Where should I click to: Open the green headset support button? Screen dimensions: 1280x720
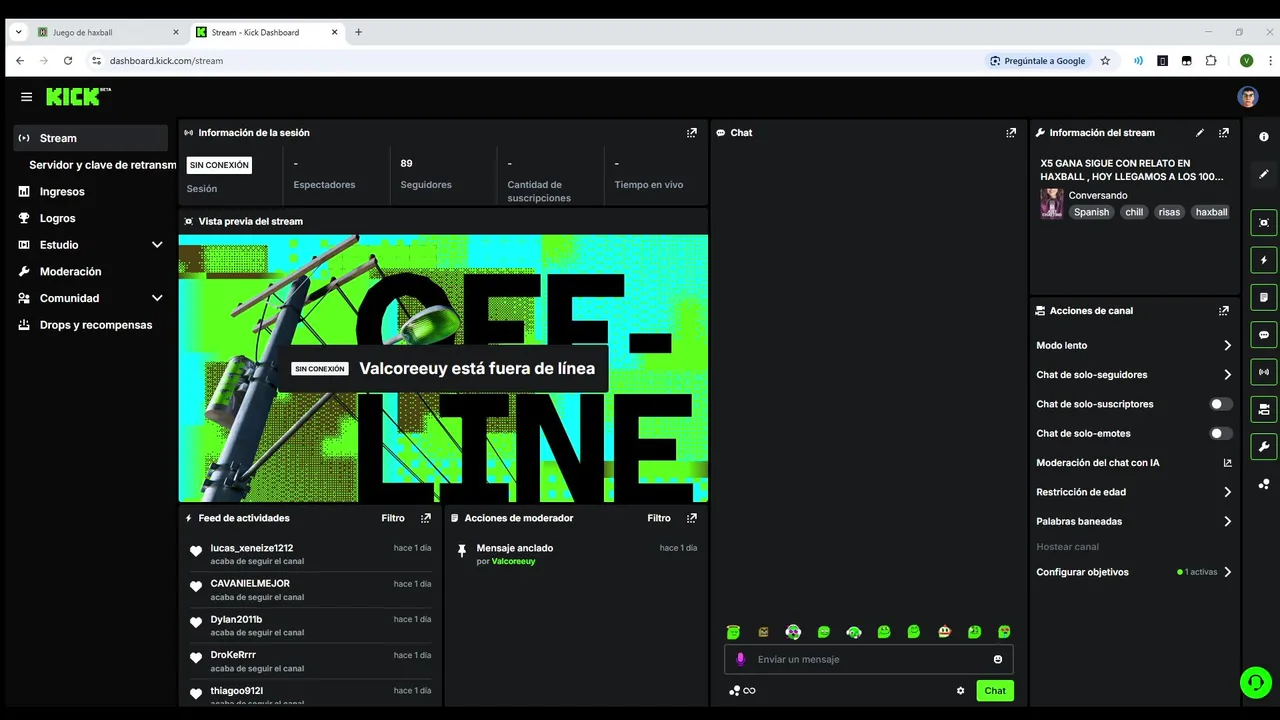point(1255,682)
